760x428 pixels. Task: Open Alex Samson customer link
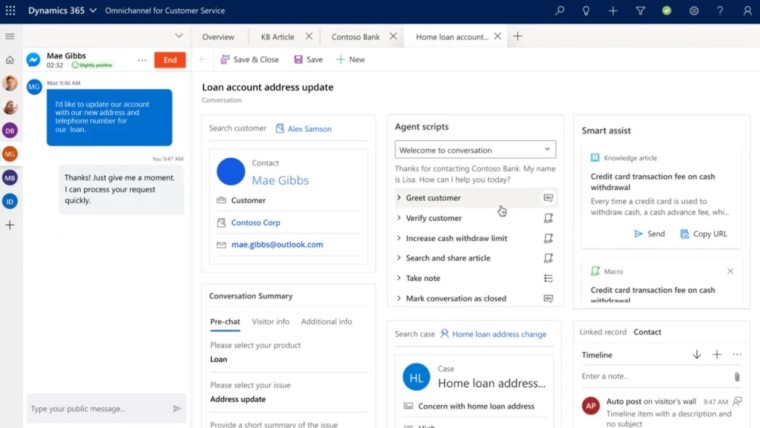pyautogui.click(x=309, y=129)
